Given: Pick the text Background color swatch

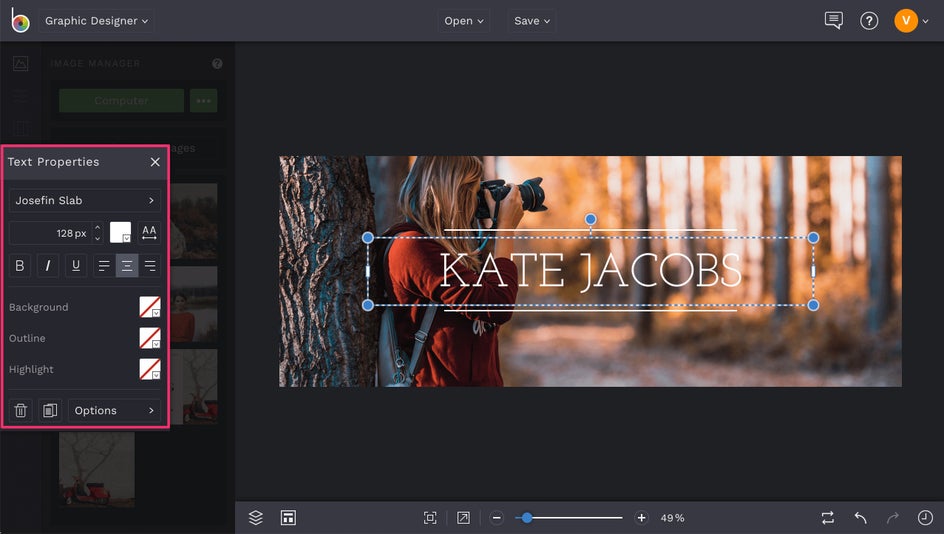Looking at the screenshot, I should tap(149, 308).
